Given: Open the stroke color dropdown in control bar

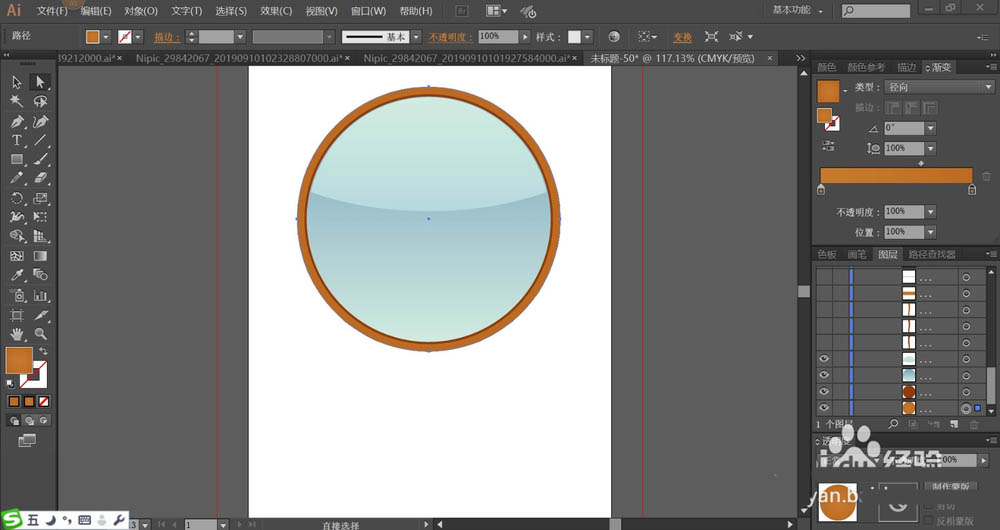Looking at the screenshot, I should click(138, 37).
